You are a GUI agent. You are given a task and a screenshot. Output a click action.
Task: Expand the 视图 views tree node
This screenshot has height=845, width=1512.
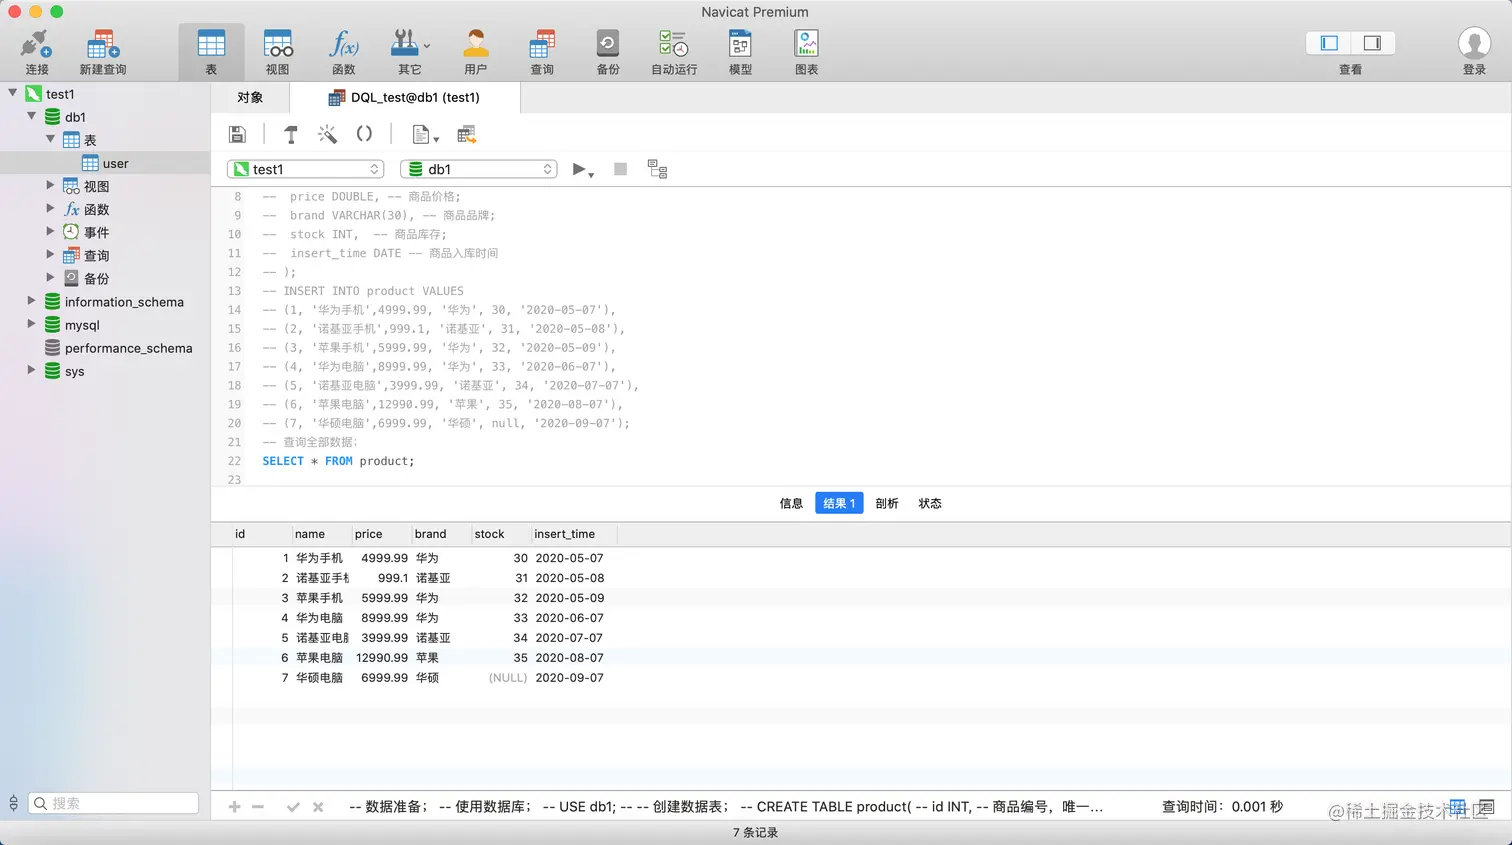pos(51,185)
